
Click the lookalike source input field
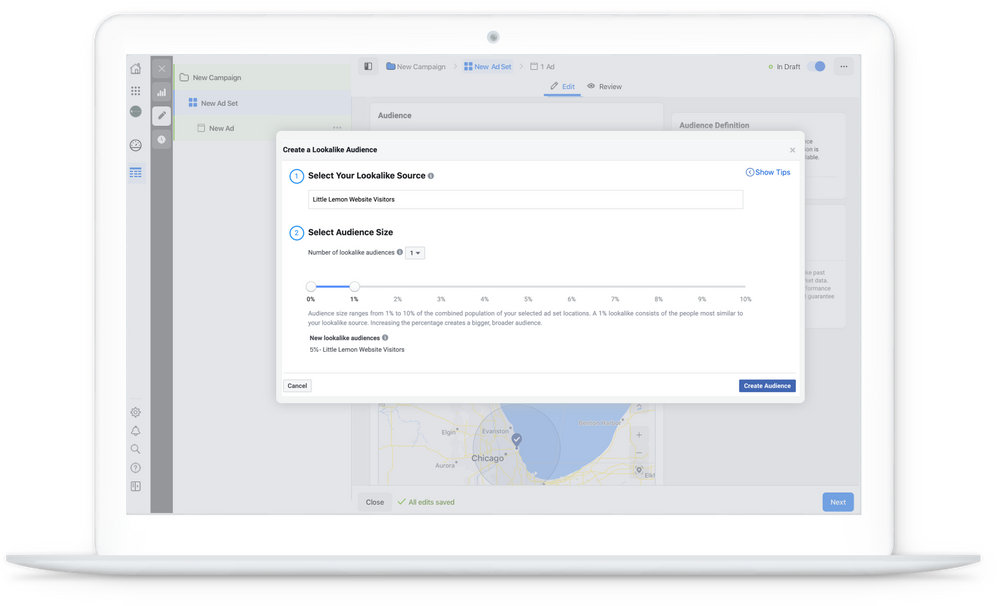tap(526, 200)
